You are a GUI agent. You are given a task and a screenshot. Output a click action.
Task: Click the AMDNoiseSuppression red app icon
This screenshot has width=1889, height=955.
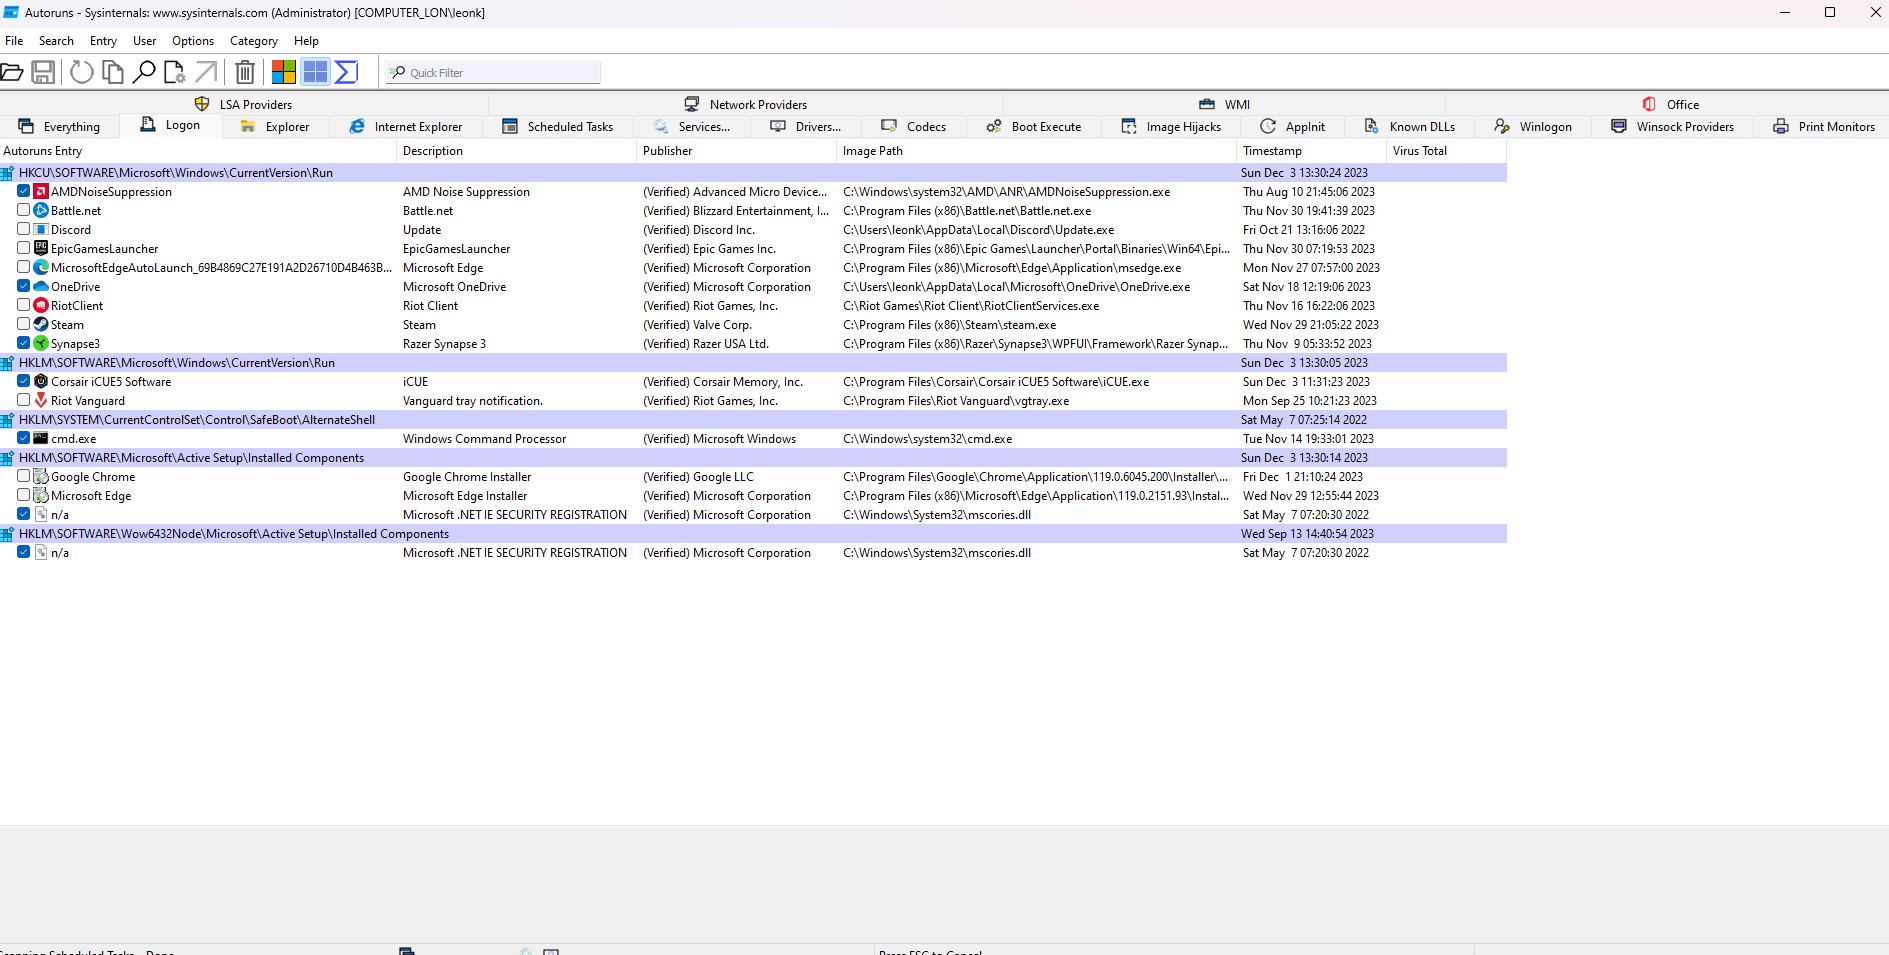click(x=41, y=192)
